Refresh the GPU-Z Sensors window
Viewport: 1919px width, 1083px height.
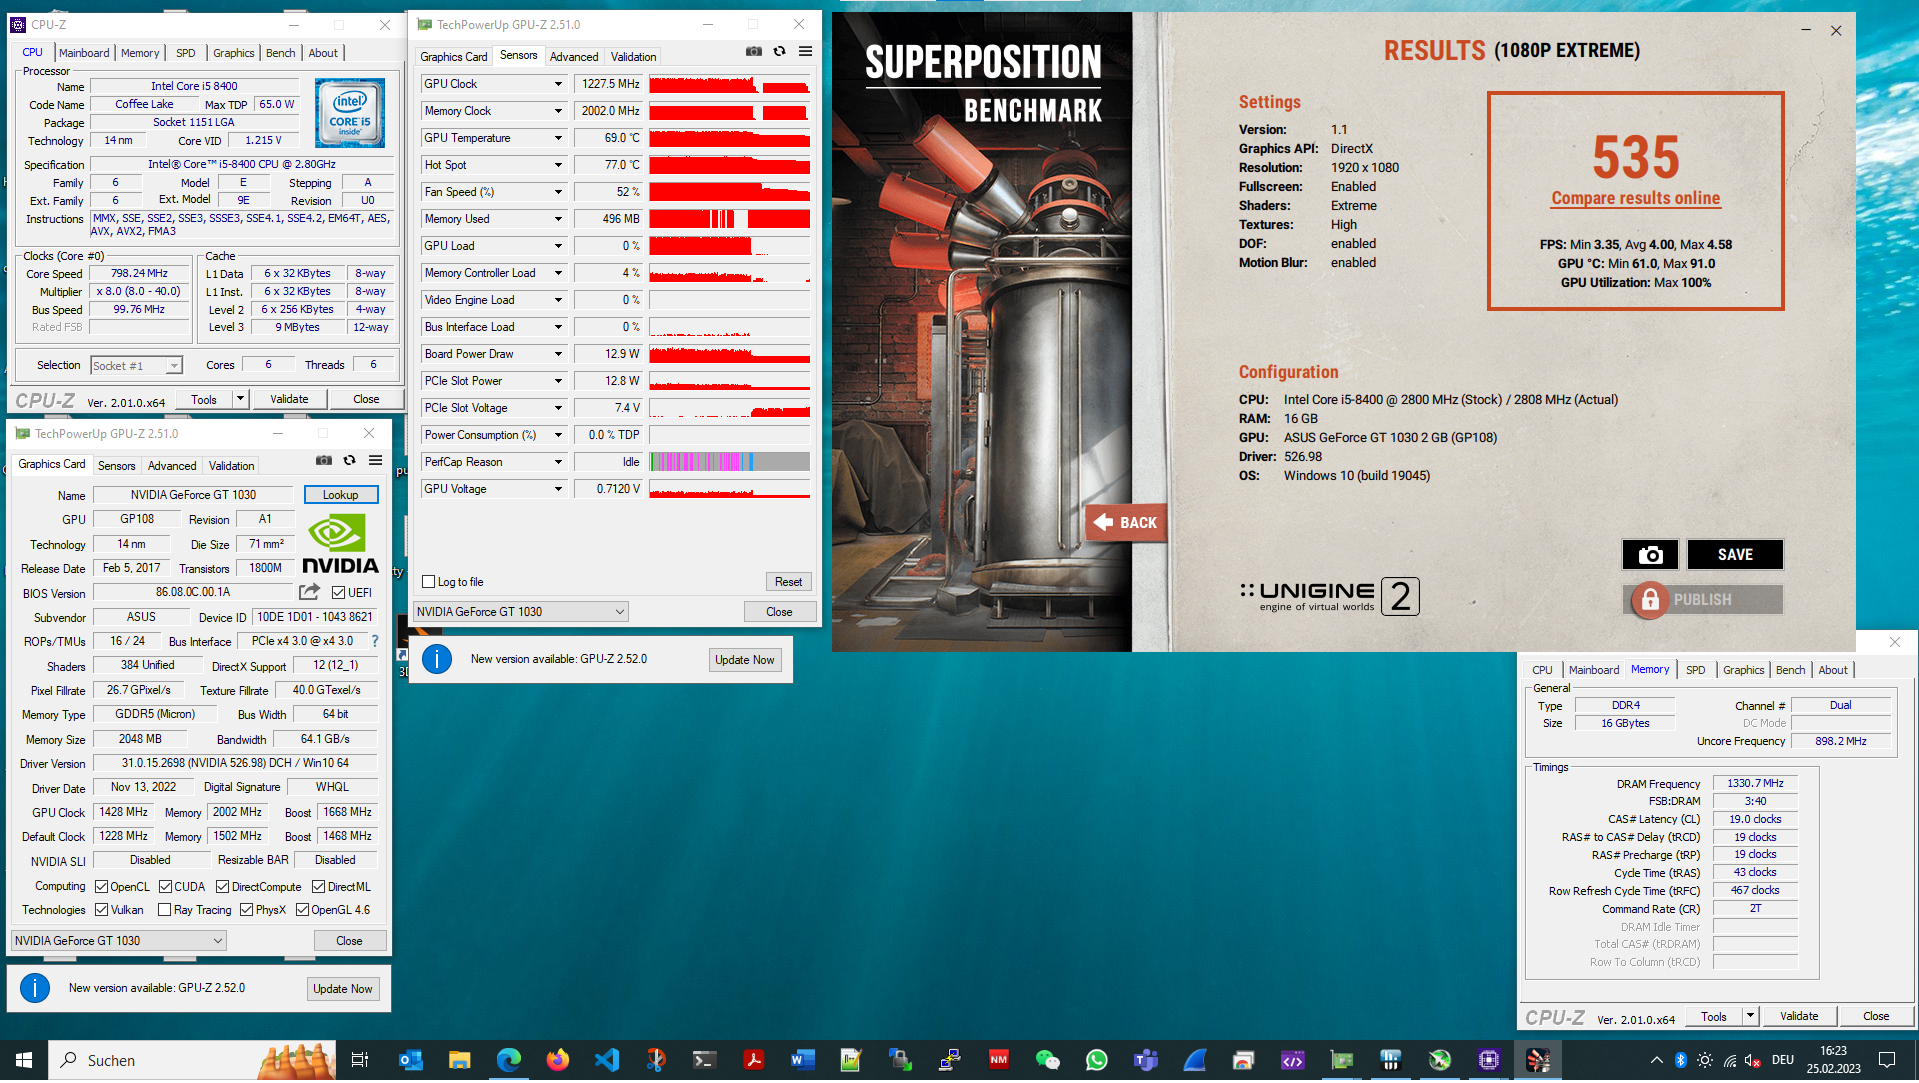780,51
